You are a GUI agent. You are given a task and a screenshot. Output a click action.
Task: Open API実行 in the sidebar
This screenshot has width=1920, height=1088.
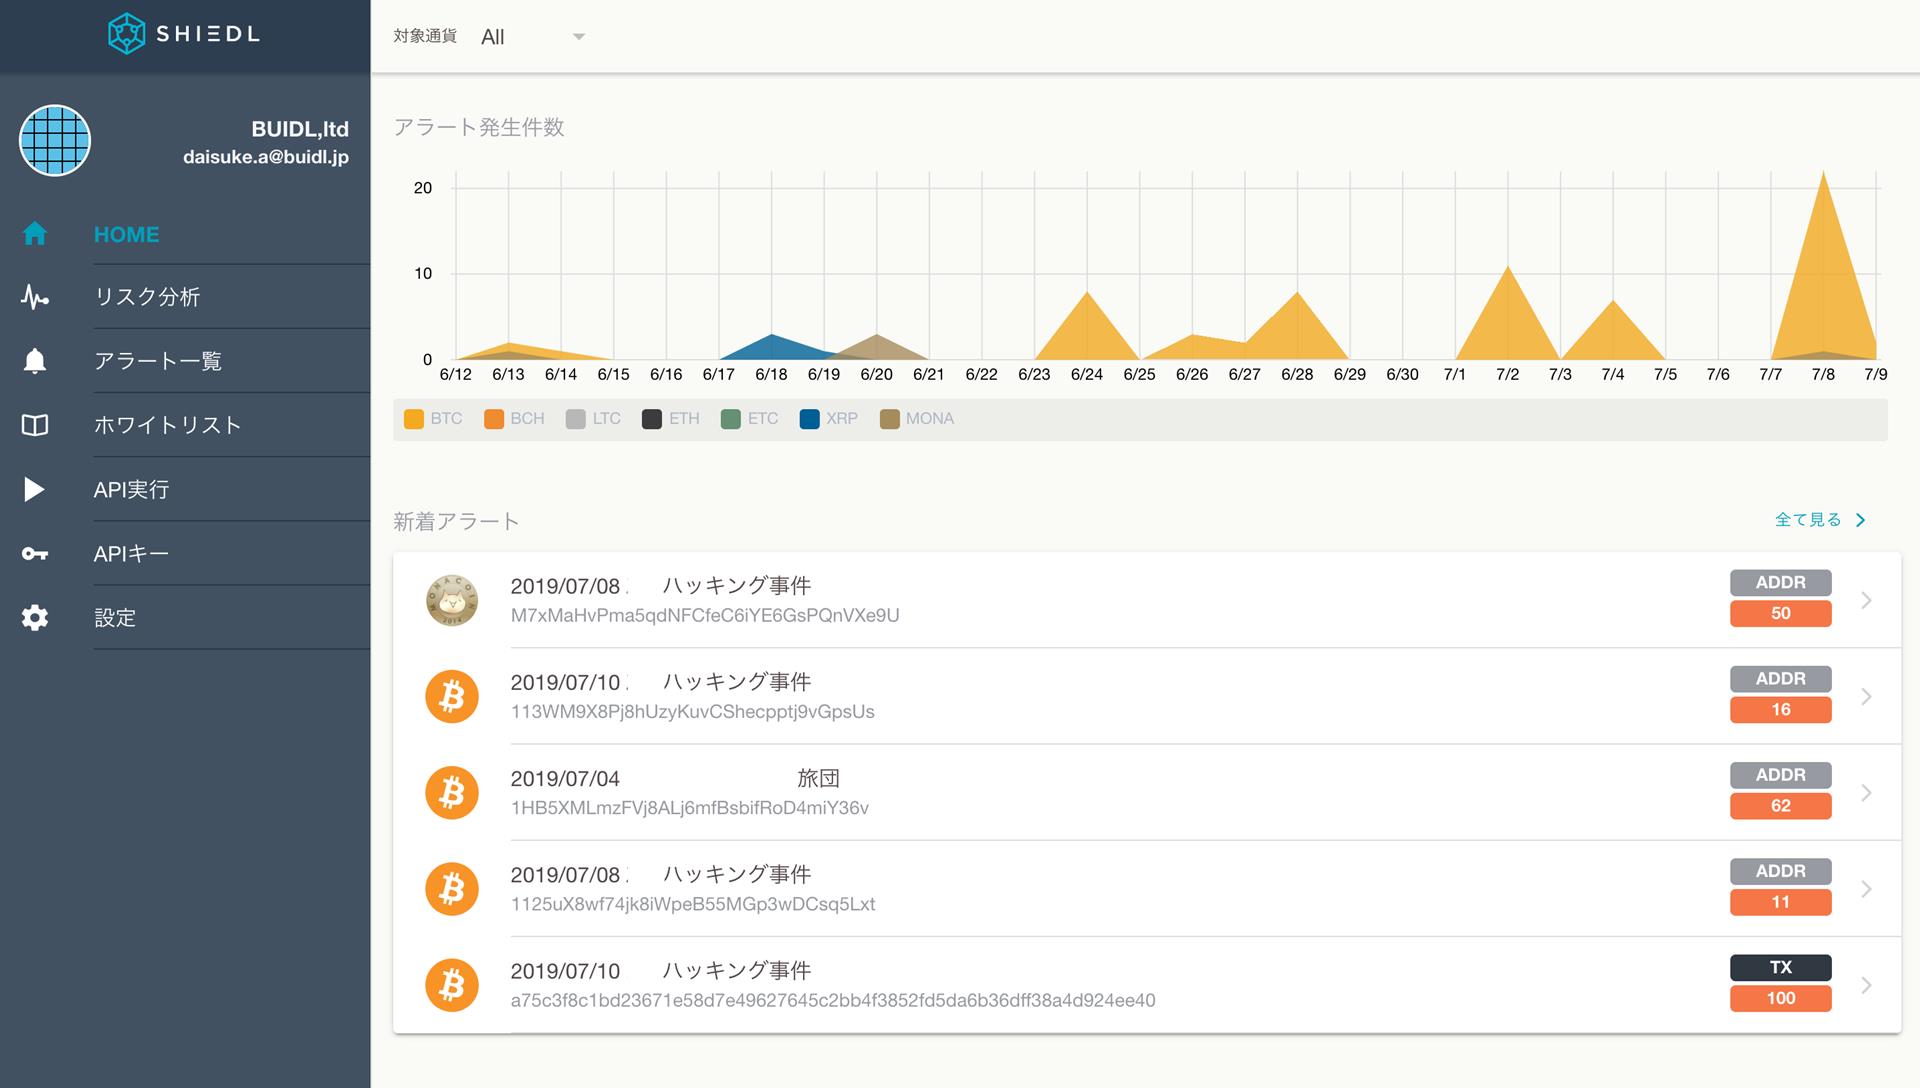(x=131, y=489)
